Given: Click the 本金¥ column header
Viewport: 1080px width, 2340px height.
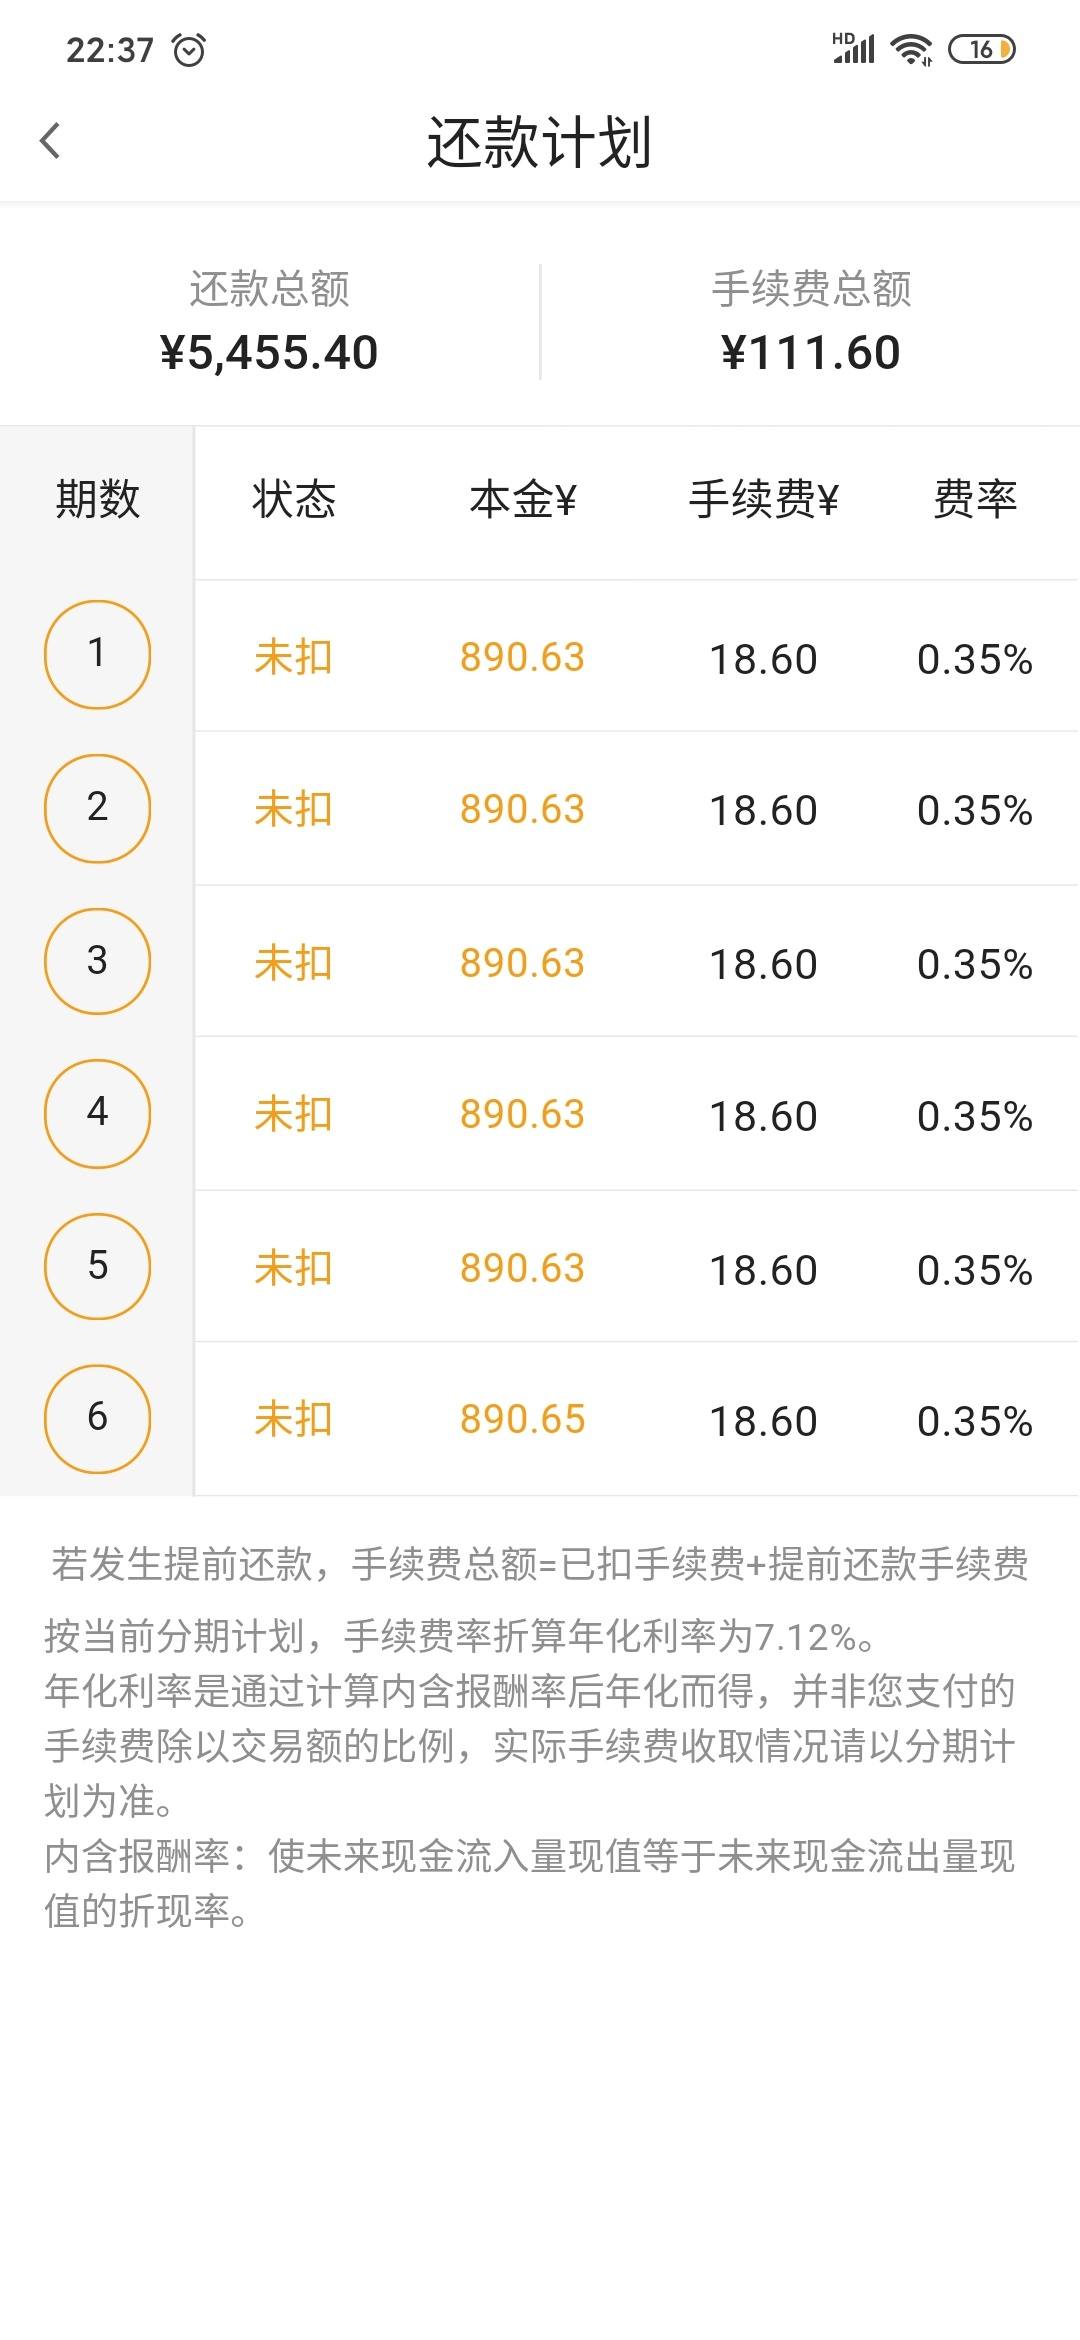Looking at the screenshot, I should (523, 499).
